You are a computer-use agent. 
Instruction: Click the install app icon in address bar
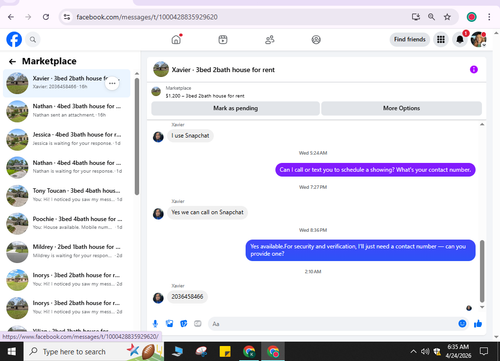[x=415, y=17]
